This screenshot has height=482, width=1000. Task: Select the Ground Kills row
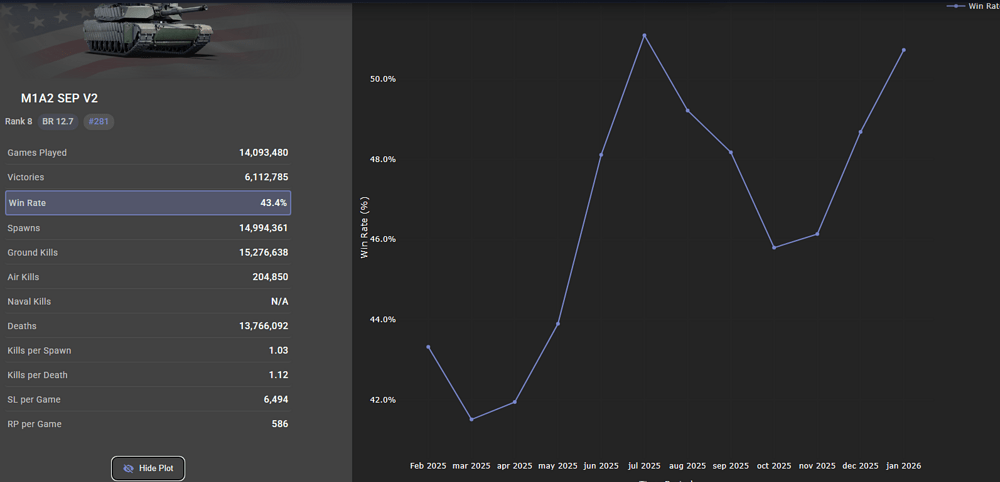[x=148, y=253]
